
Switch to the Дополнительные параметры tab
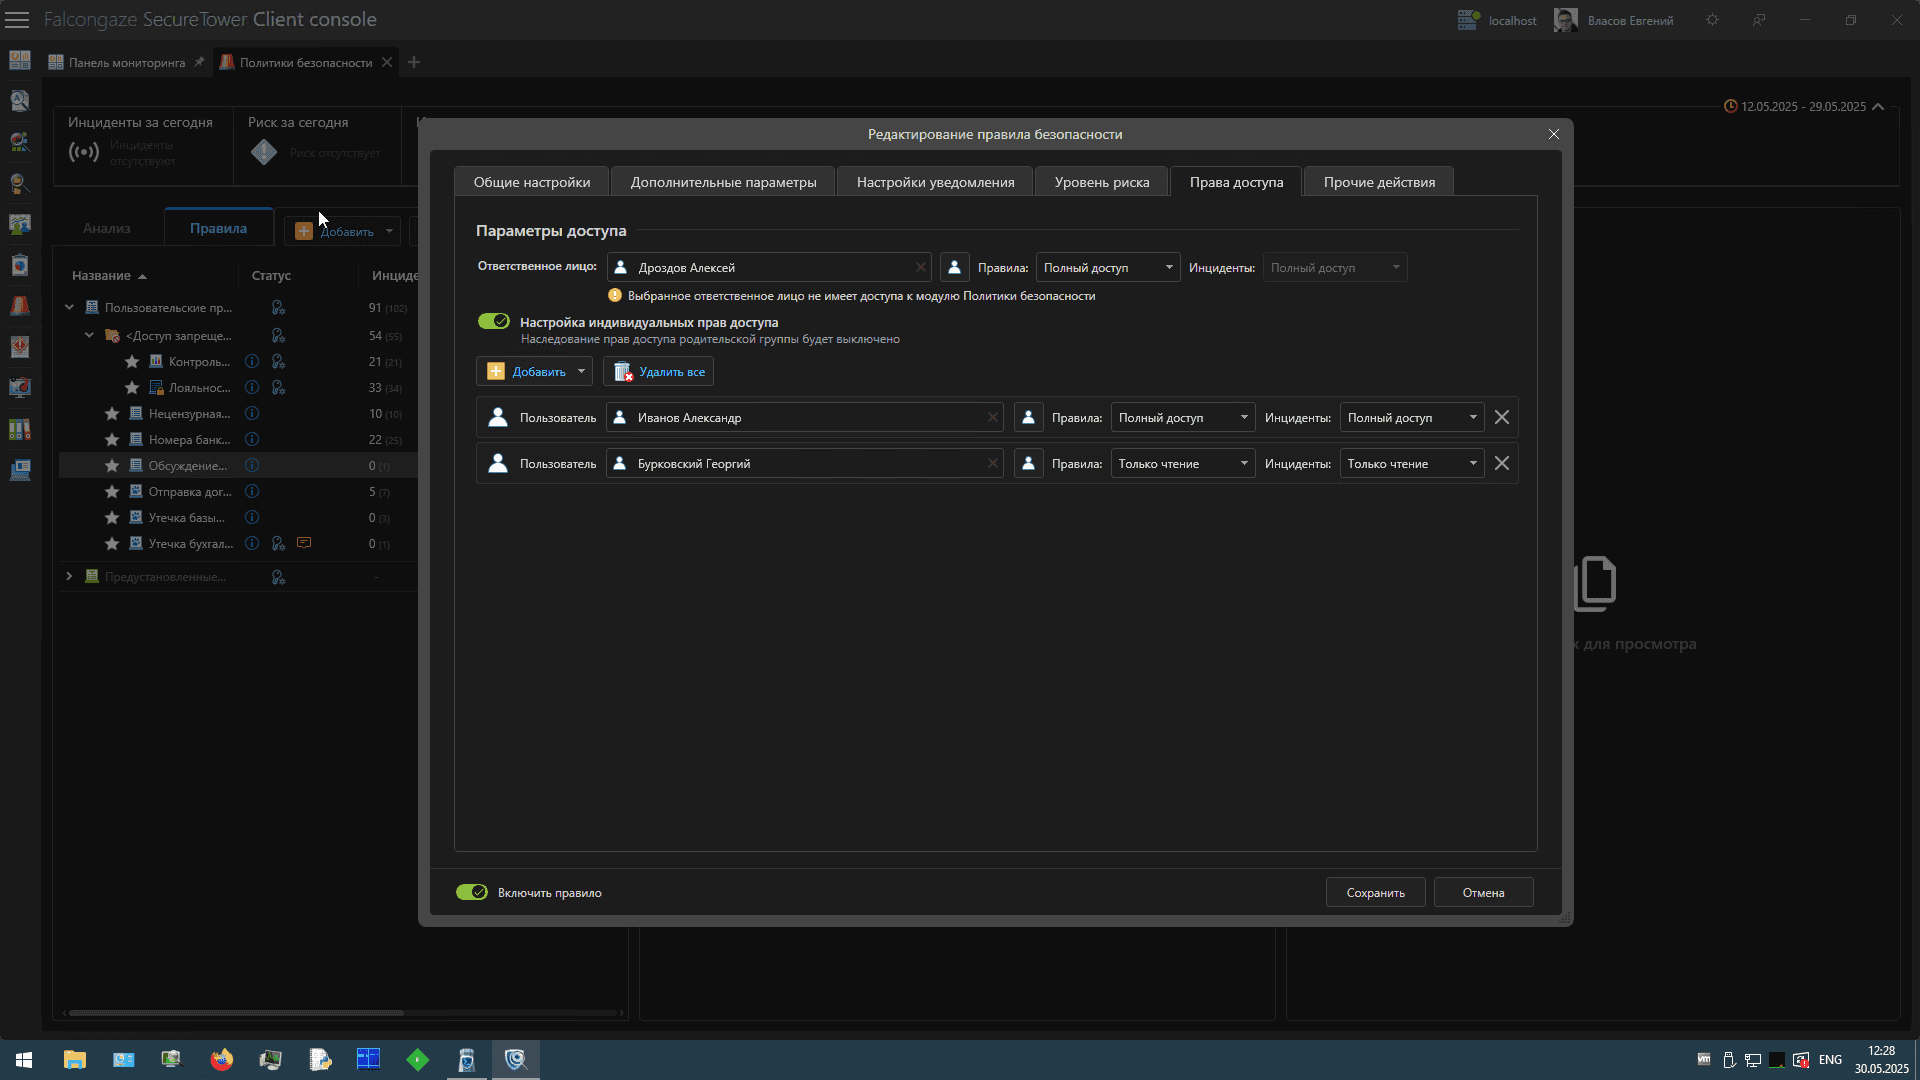coord(723,182)
